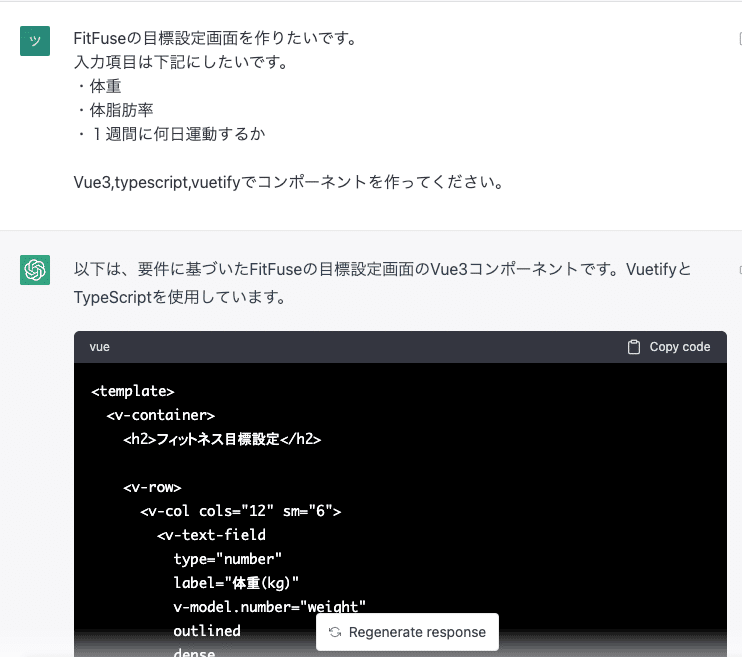Click the 'label="体重(kg)"' code line

tap(236, 583)
